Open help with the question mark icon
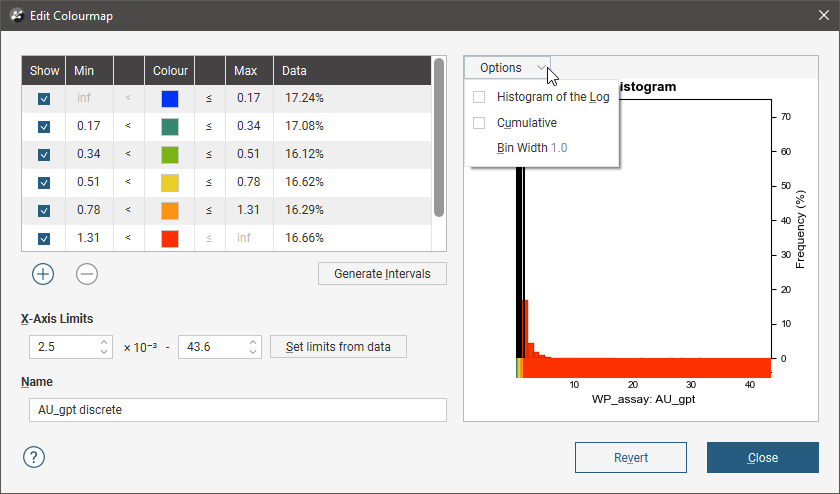 click(34, 457)
